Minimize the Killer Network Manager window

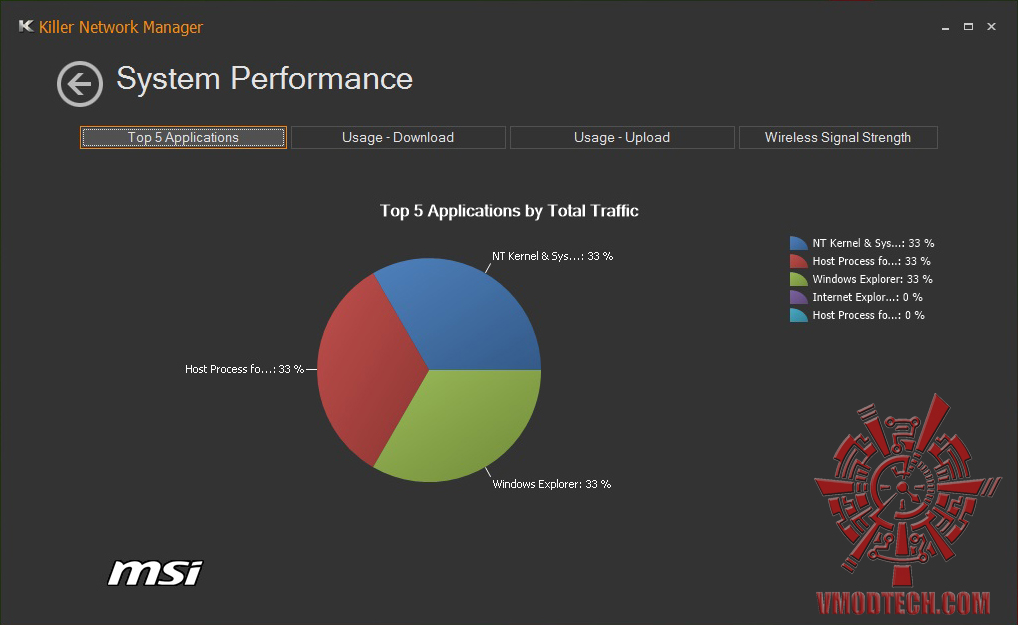pyautogui.click(x=945, y=27)
